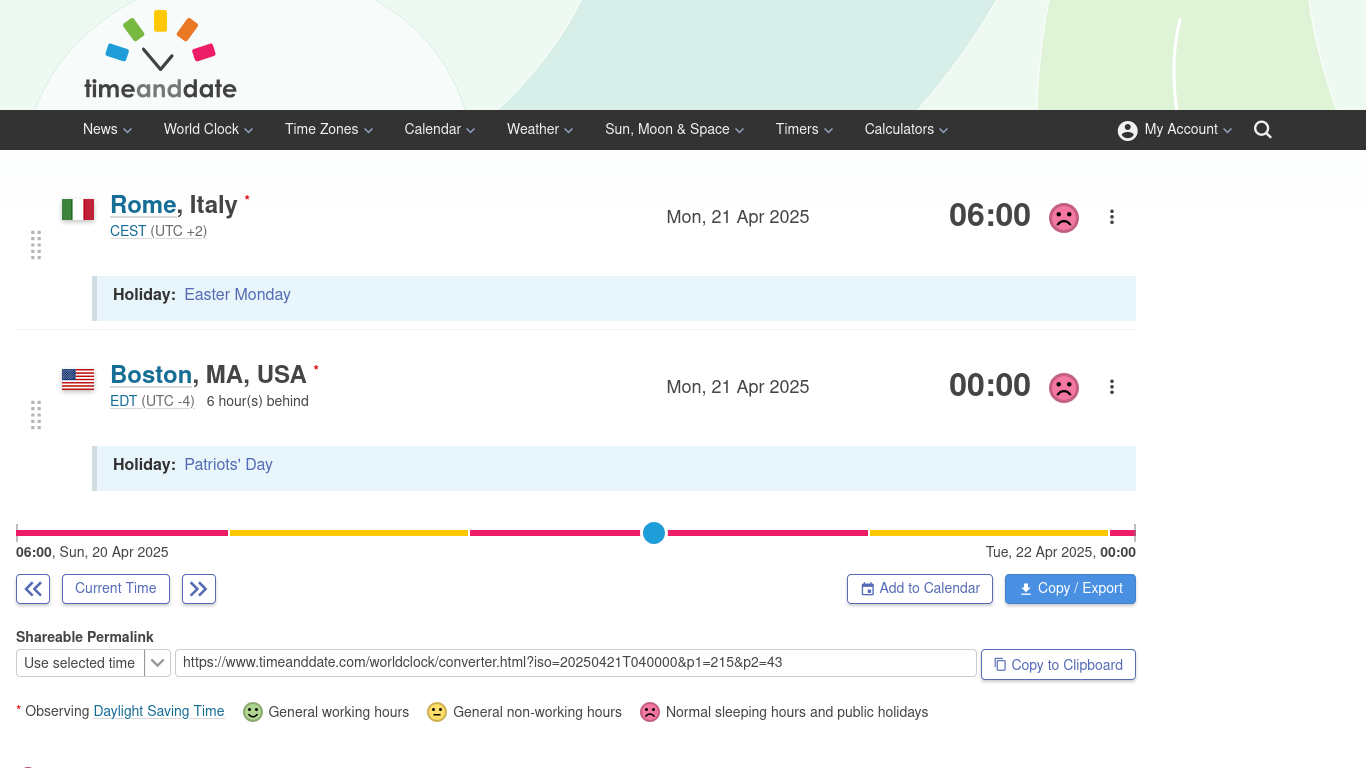Grab the Rome row drag handle
This screenshot has width=1366, height=768.
coord(36,245)
